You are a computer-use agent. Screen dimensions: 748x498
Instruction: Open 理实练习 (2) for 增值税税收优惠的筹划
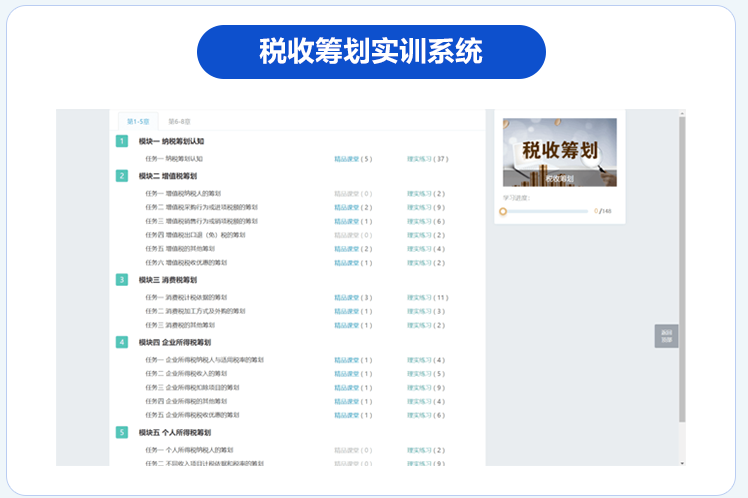point(426,263)
